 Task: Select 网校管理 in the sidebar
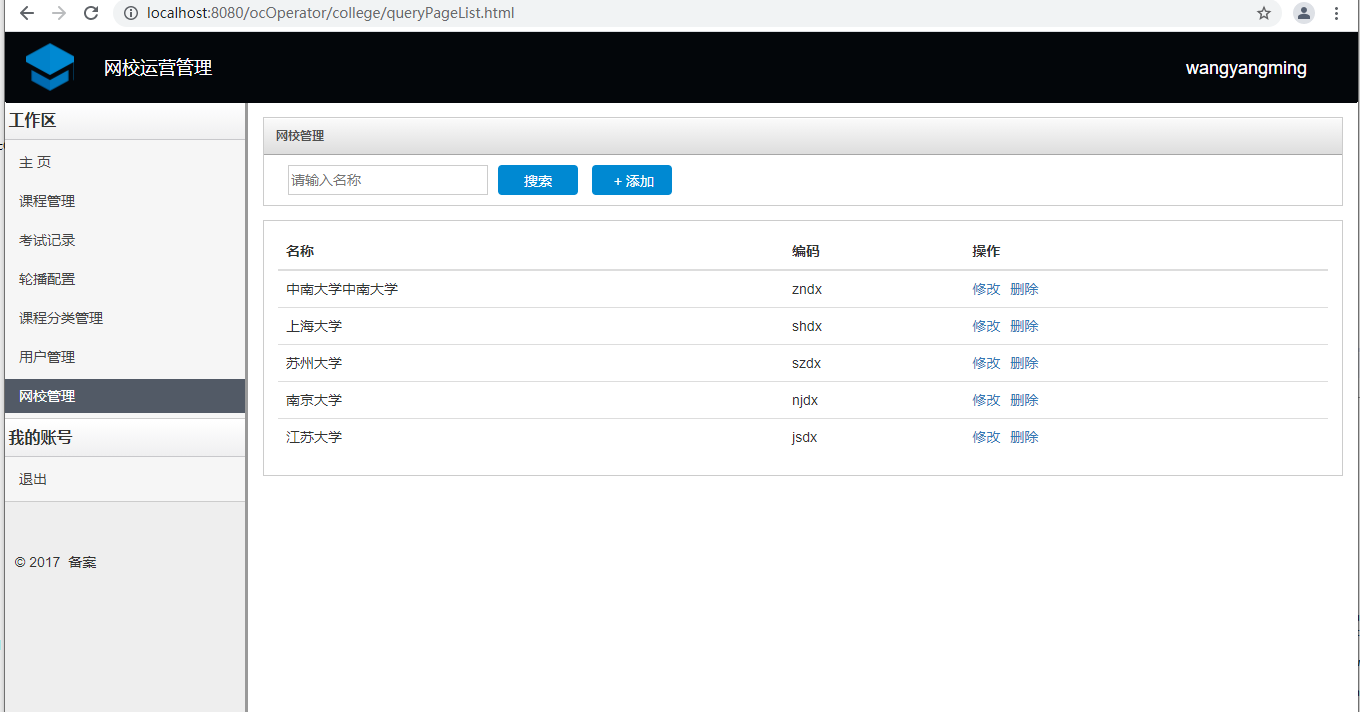pyautogui.click(x=125, y=396)
